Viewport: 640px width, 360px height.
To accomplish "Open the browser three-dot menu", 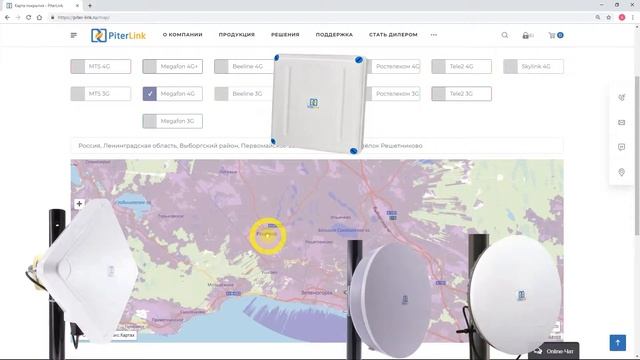I will pyautogui.click(x=633, y=18).
